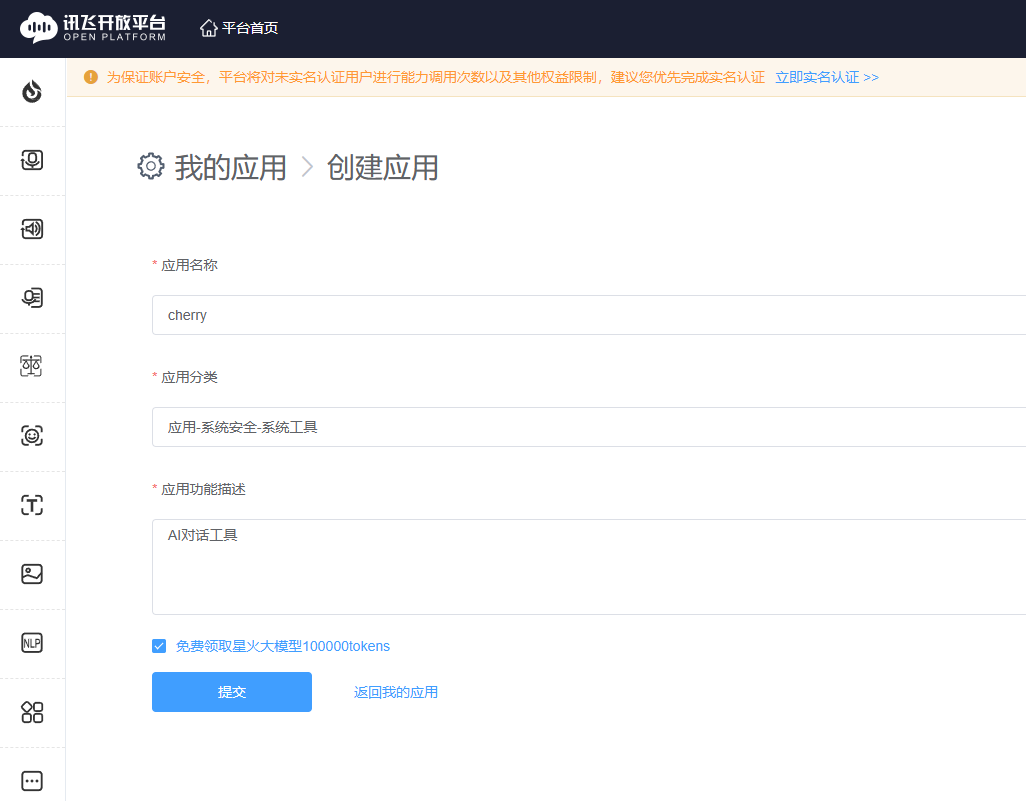Select the balance scale sidebar icon
The width and height of the screenshot is (1026, 801).
[32, 366]
